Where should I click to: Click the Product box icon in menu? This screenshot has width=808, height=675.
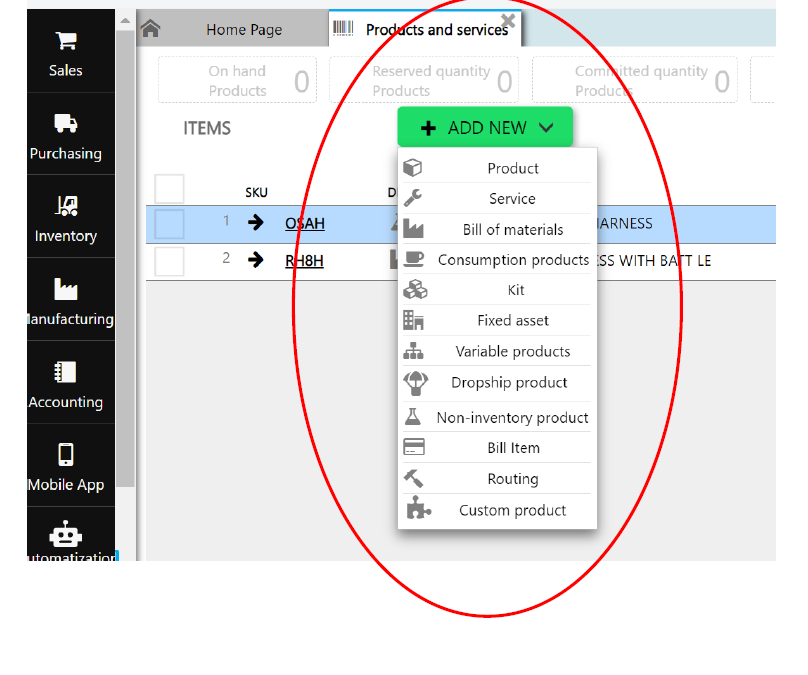(413, 167)
